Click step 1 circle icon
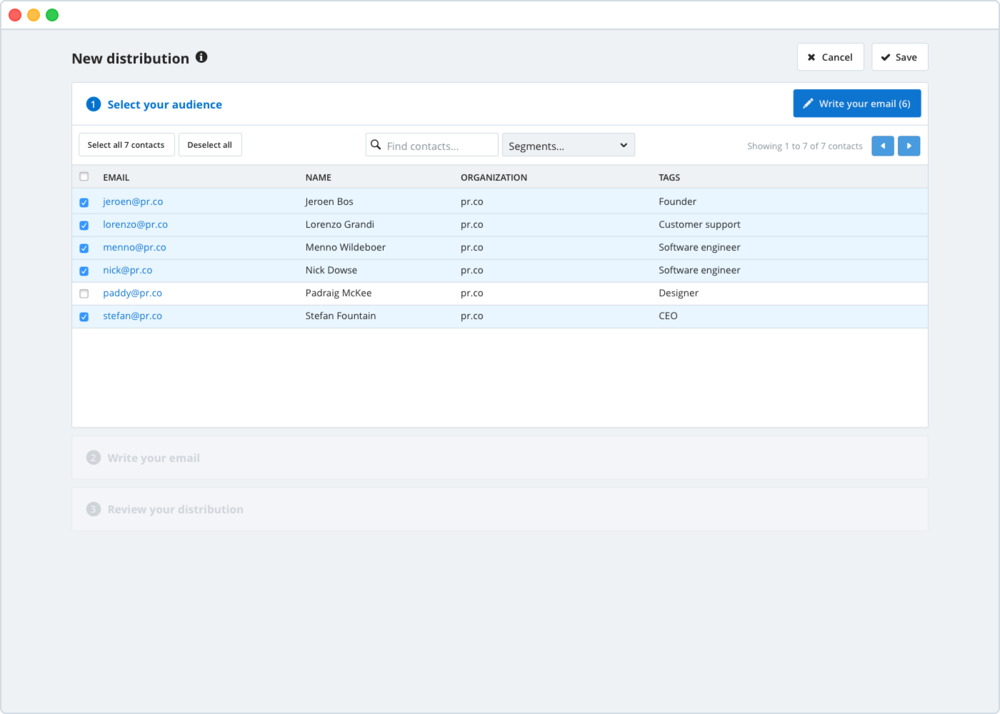This screenshot has height=714, width=1000. 93,104
